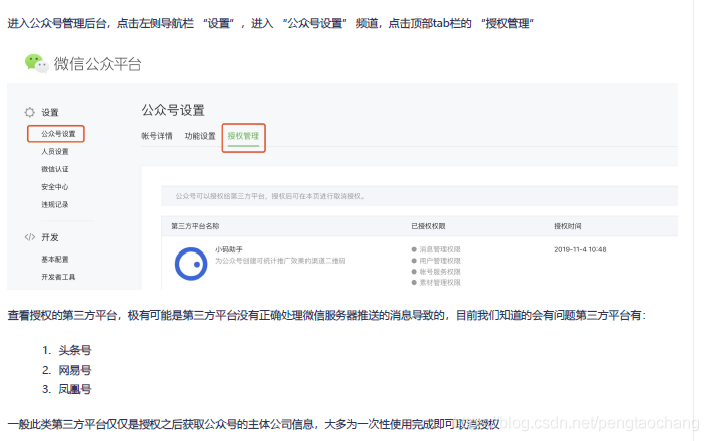The height and width of the screenshot is (441, 708).
Task: Click the WeChat logo icon
Action: pos(37,63)
